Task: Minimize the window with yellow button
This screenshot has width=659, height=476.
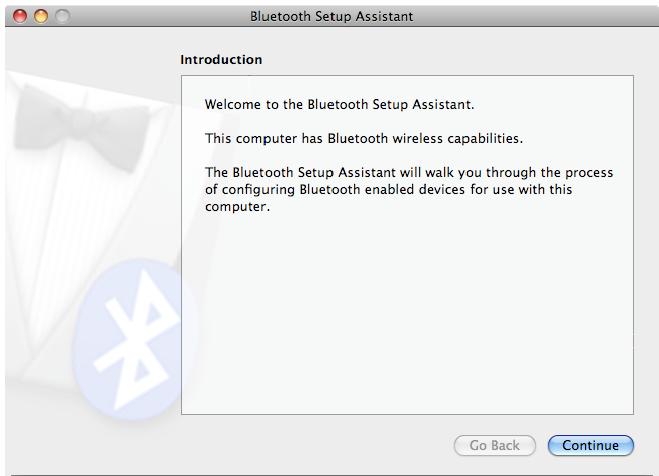Action: (x=41, y=16)
